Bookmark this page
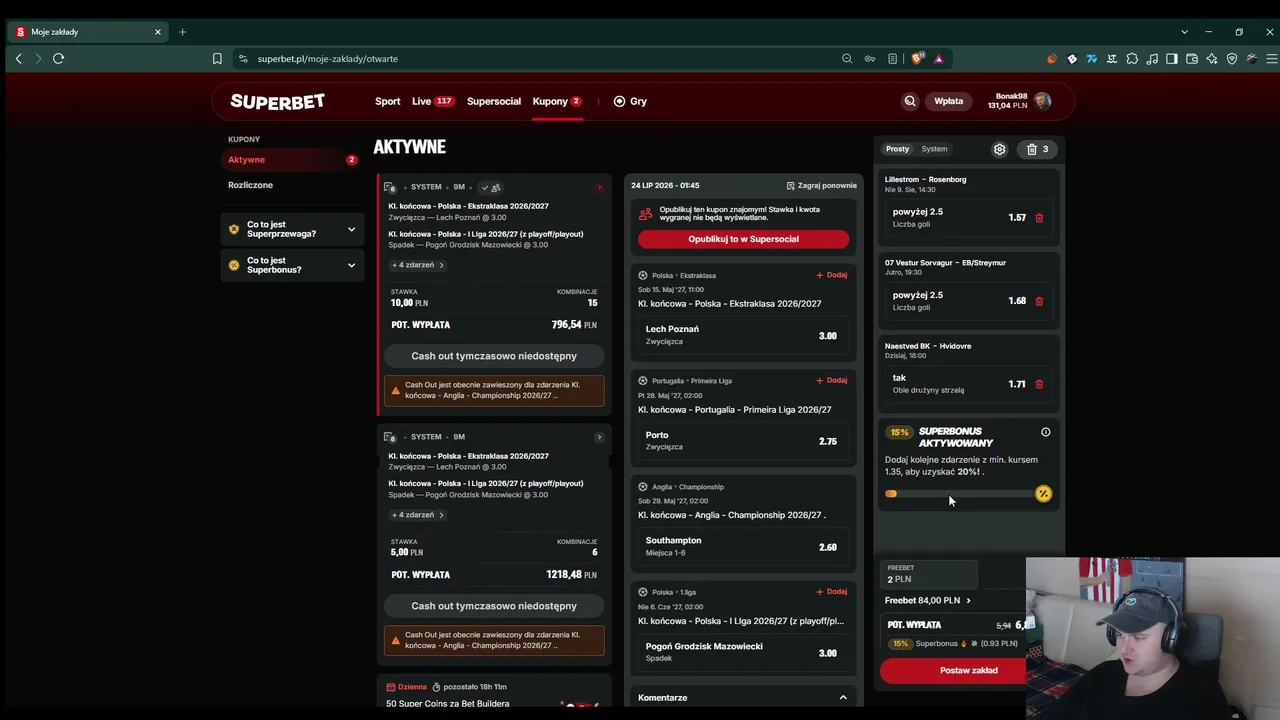This screenshot has width=1280, height=720. click(217, 59)
